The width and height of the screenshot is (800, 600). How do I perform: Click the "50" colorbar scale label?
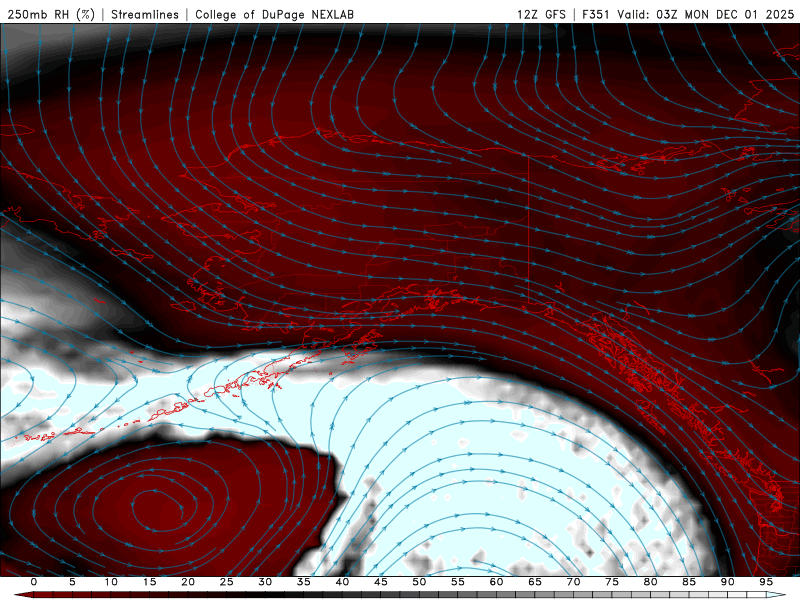[x=419, y=582]
